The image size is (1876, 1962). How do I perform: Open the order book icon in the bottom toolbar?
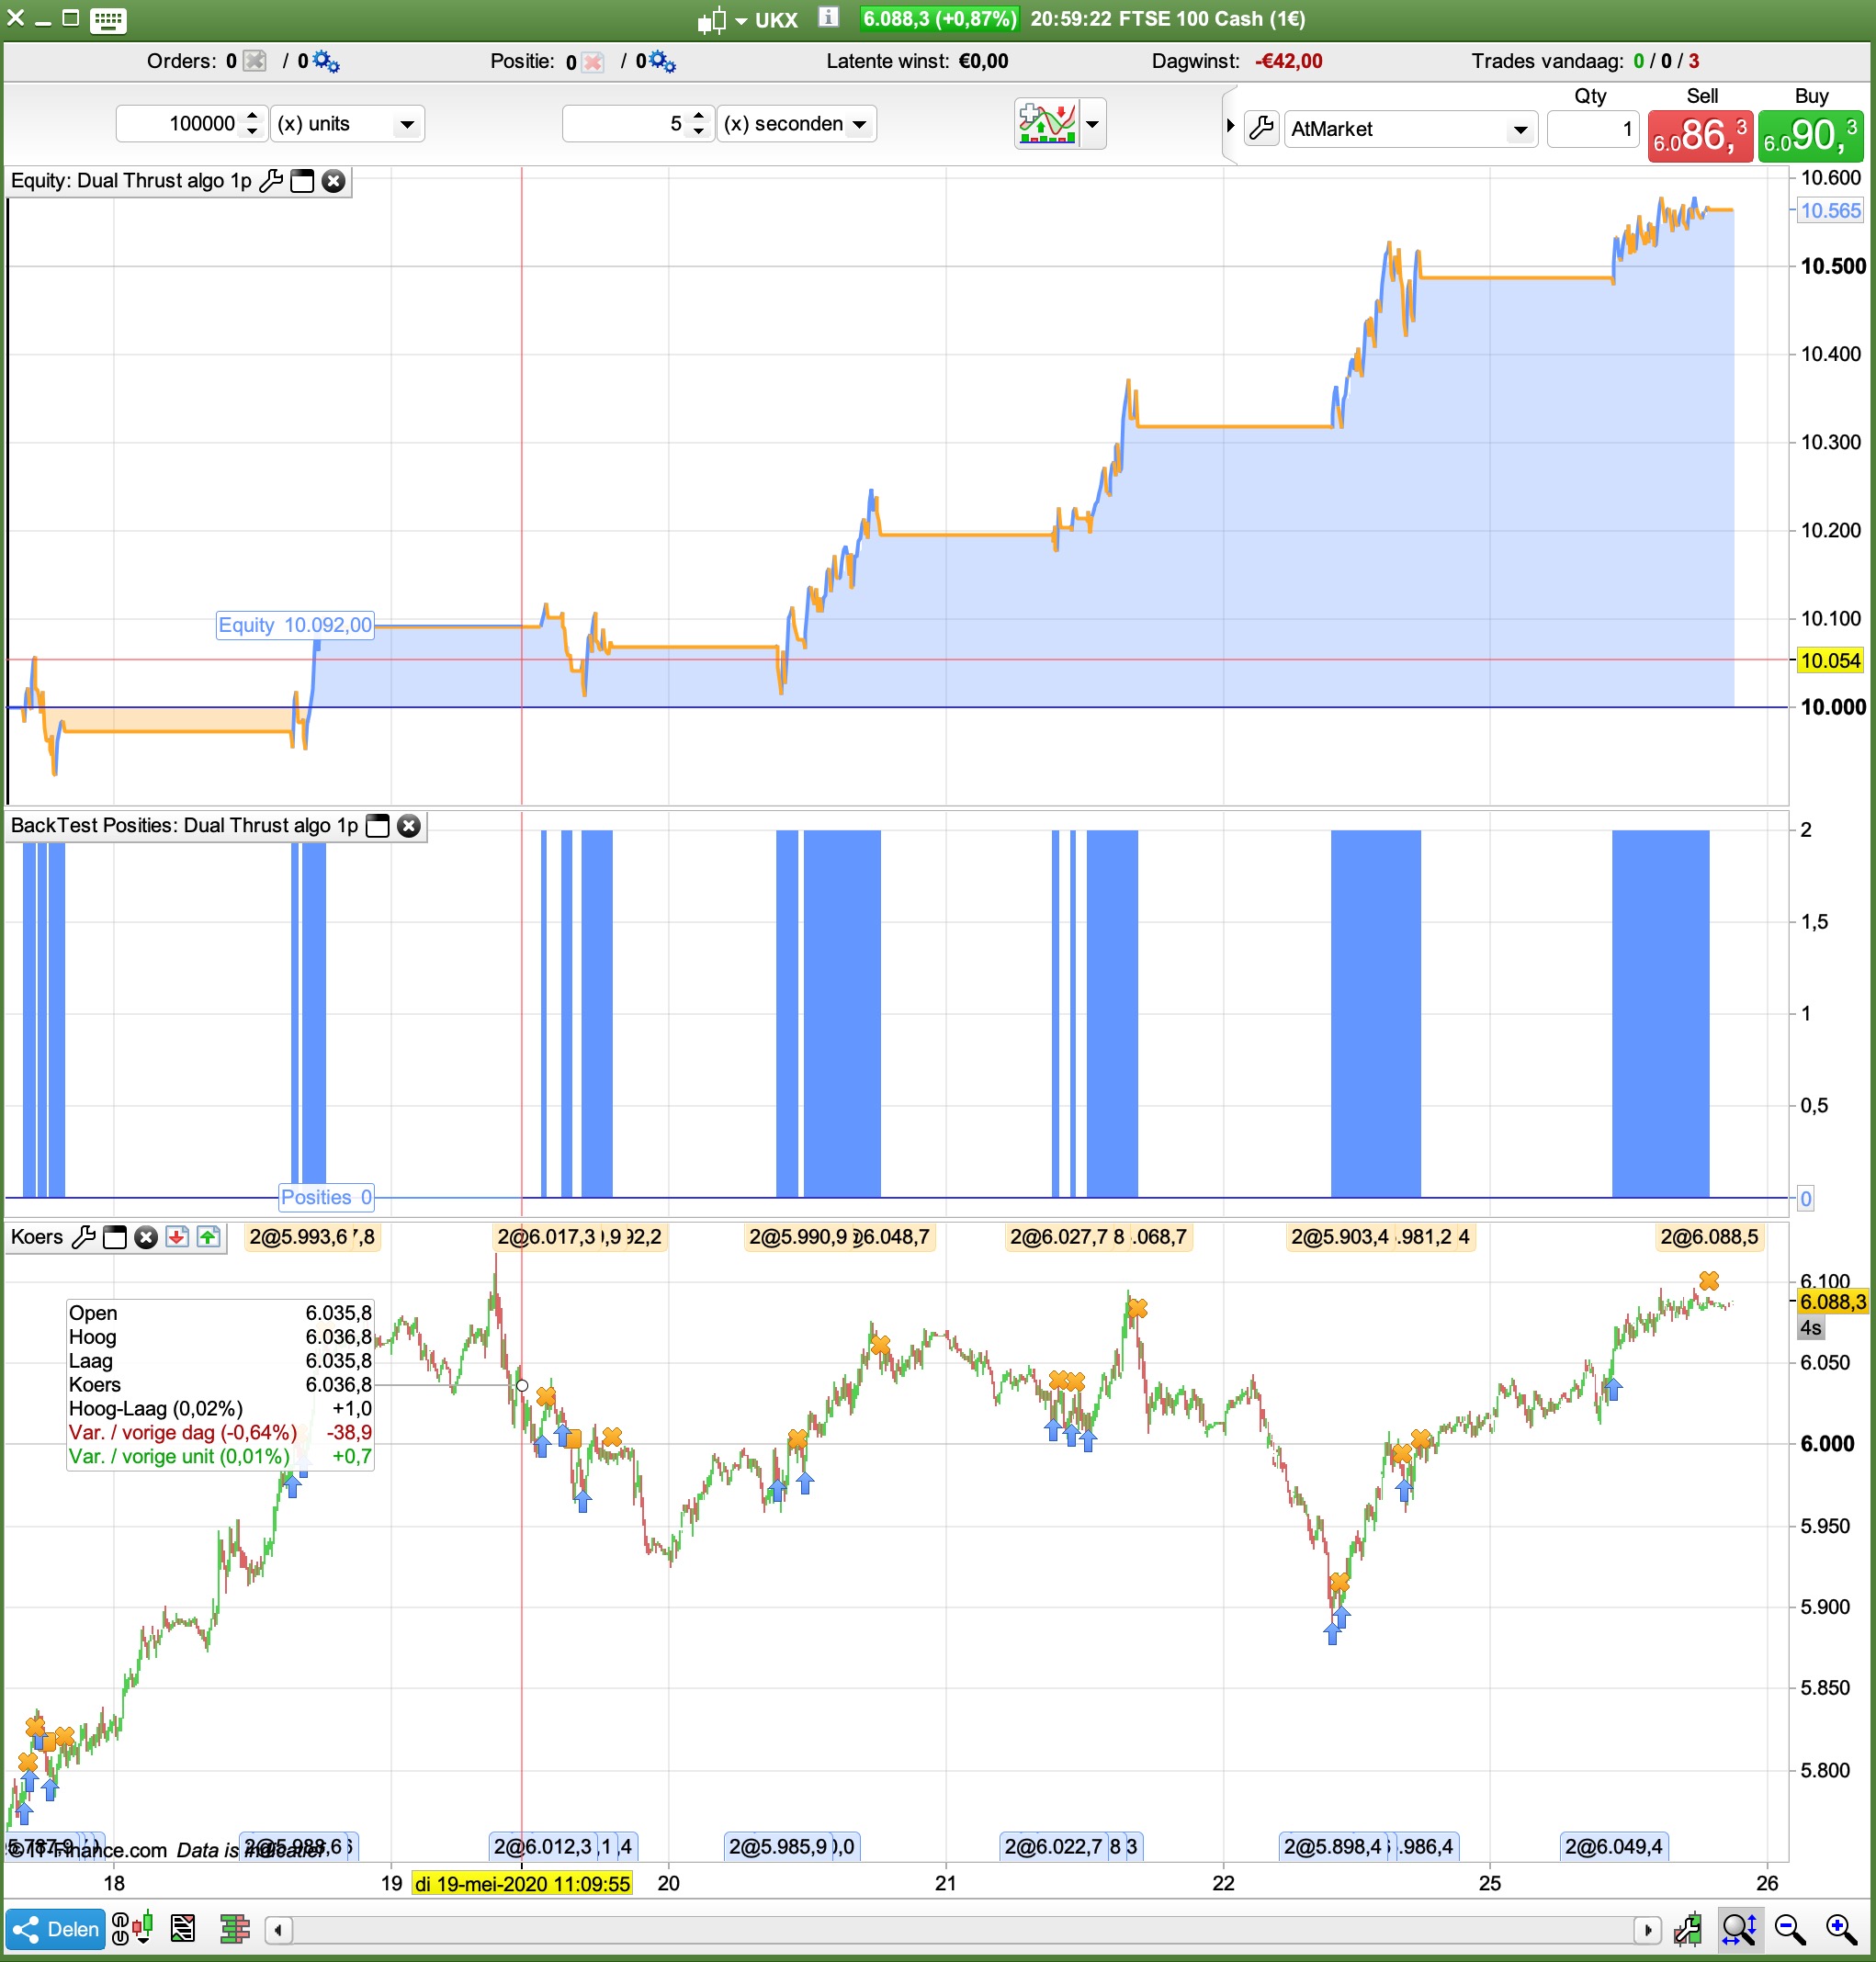[235, 1929]
